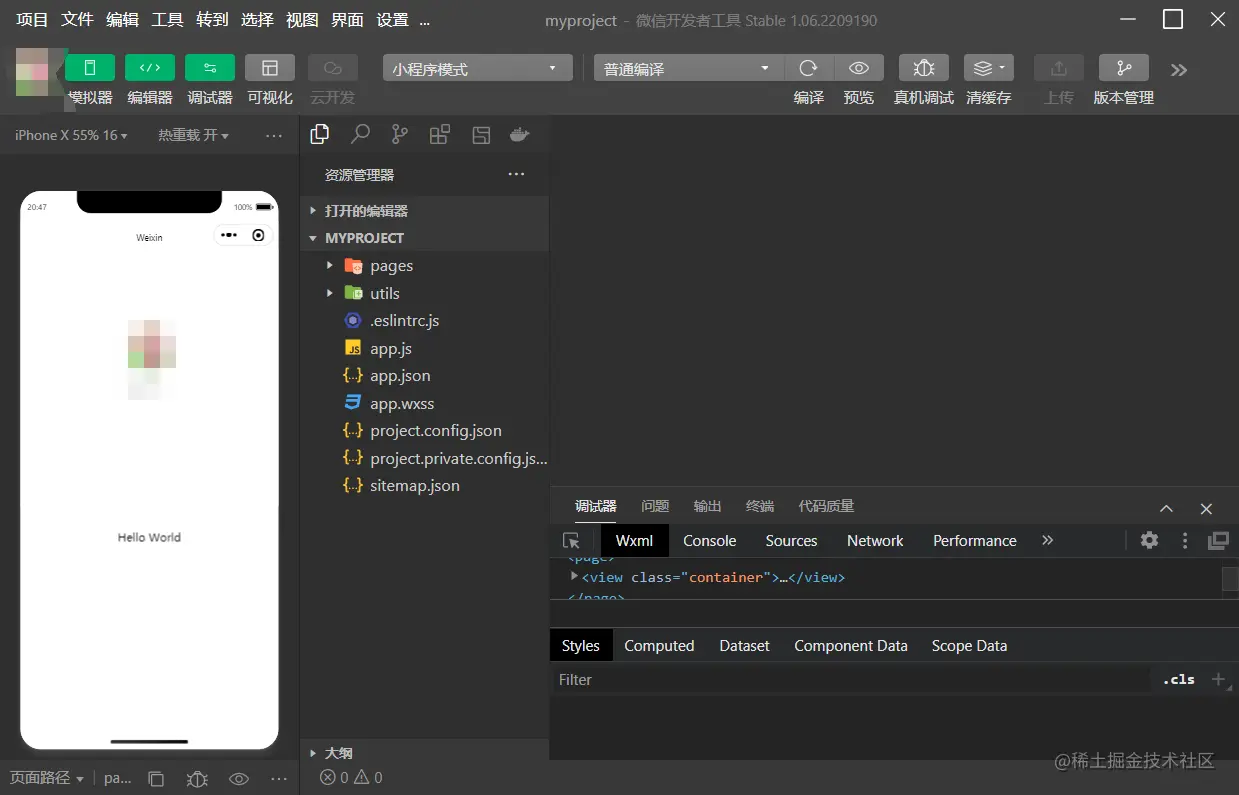Click the preview (预览) eye icon
Image resolution: width=1239 pixels, height=795 pixels.
(858, 68)
